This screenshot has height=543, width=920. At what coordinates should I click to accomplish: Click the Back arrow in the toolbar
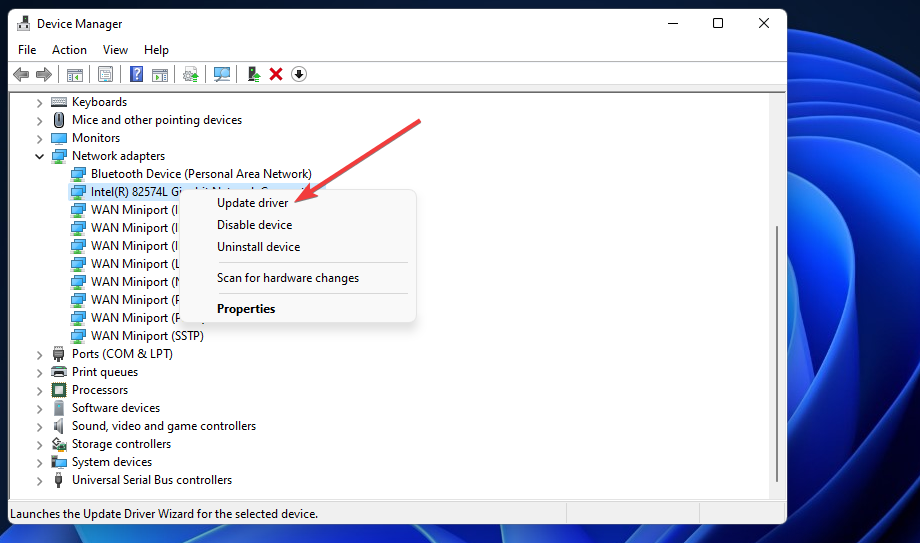pyautogui.click(x=21, y=75)
